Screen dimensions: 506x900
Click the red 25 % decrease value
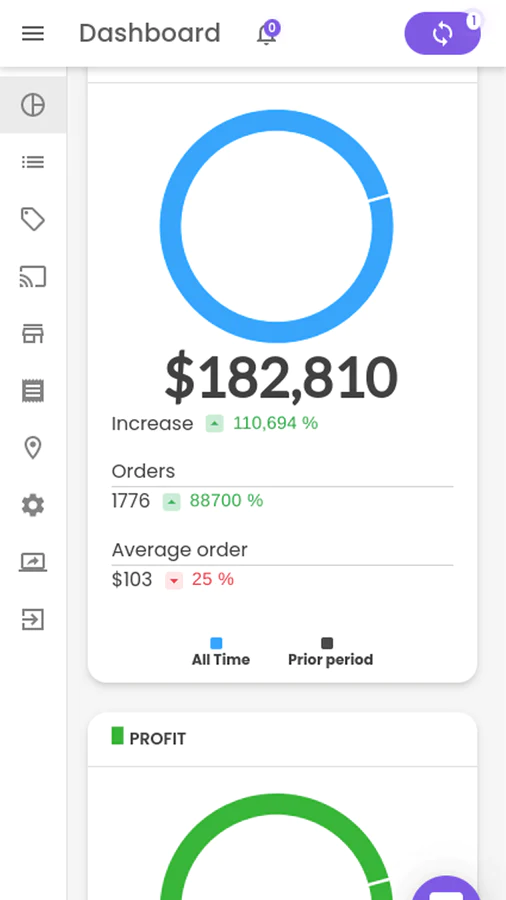tap(213, 579)
